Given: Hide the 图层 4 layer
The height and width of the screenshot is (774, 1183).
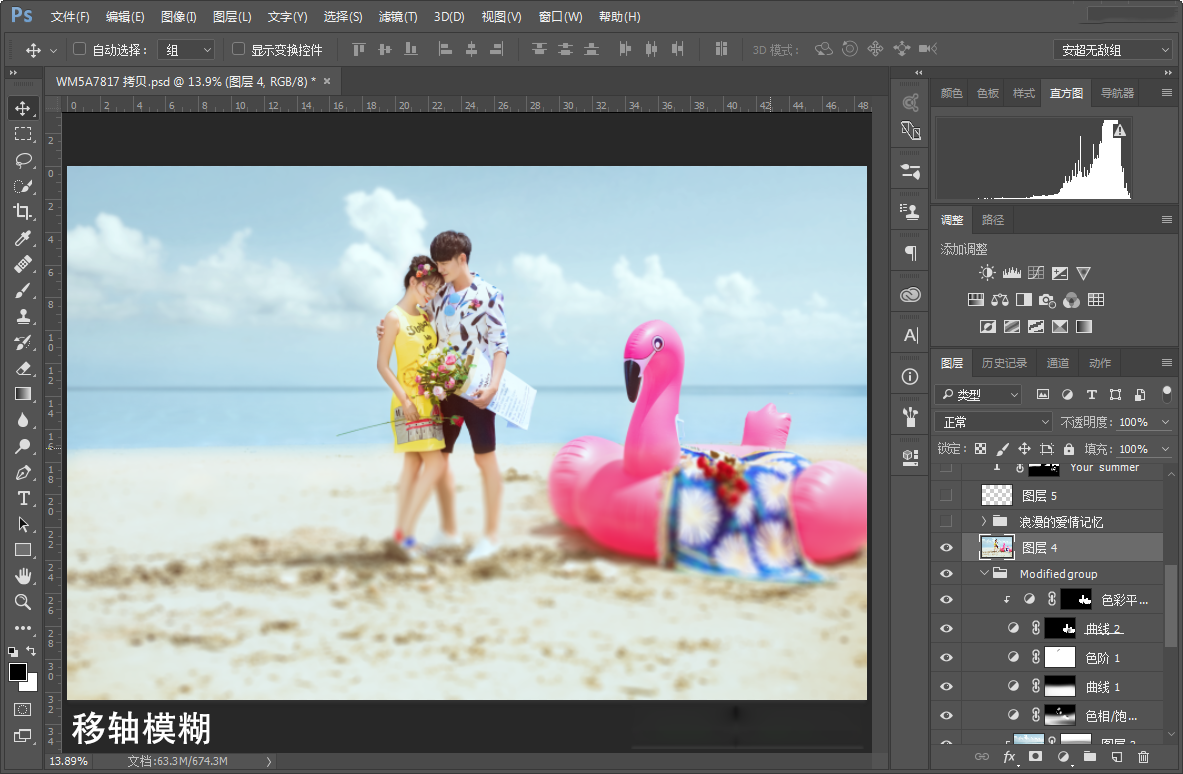Looking at the screenshot, I should click(x=946, y=548).
